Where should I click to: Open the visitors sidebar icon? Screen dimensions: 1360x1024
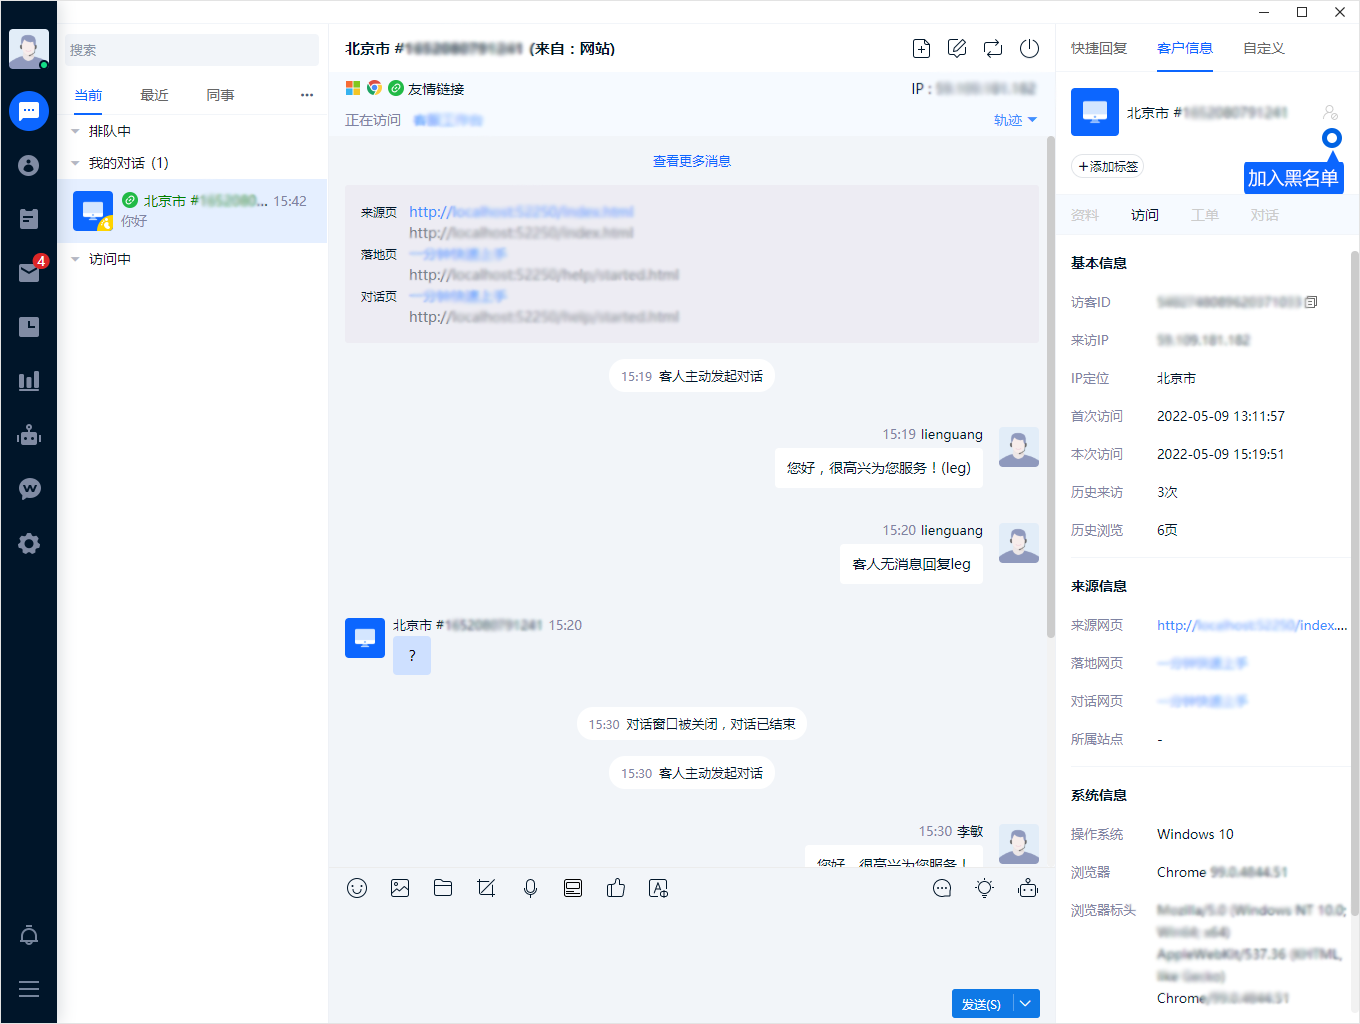29,165
